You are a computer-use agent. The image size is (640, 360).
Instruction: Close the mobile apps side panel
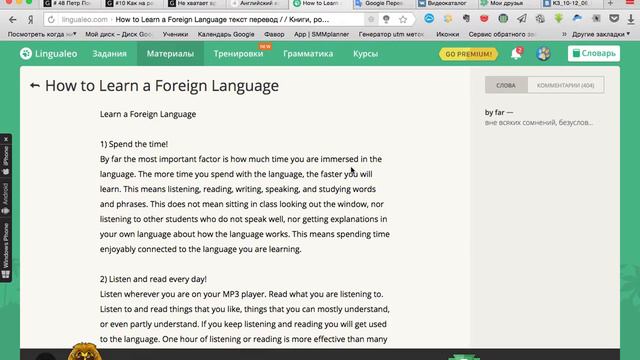click(x=6, y=139)
